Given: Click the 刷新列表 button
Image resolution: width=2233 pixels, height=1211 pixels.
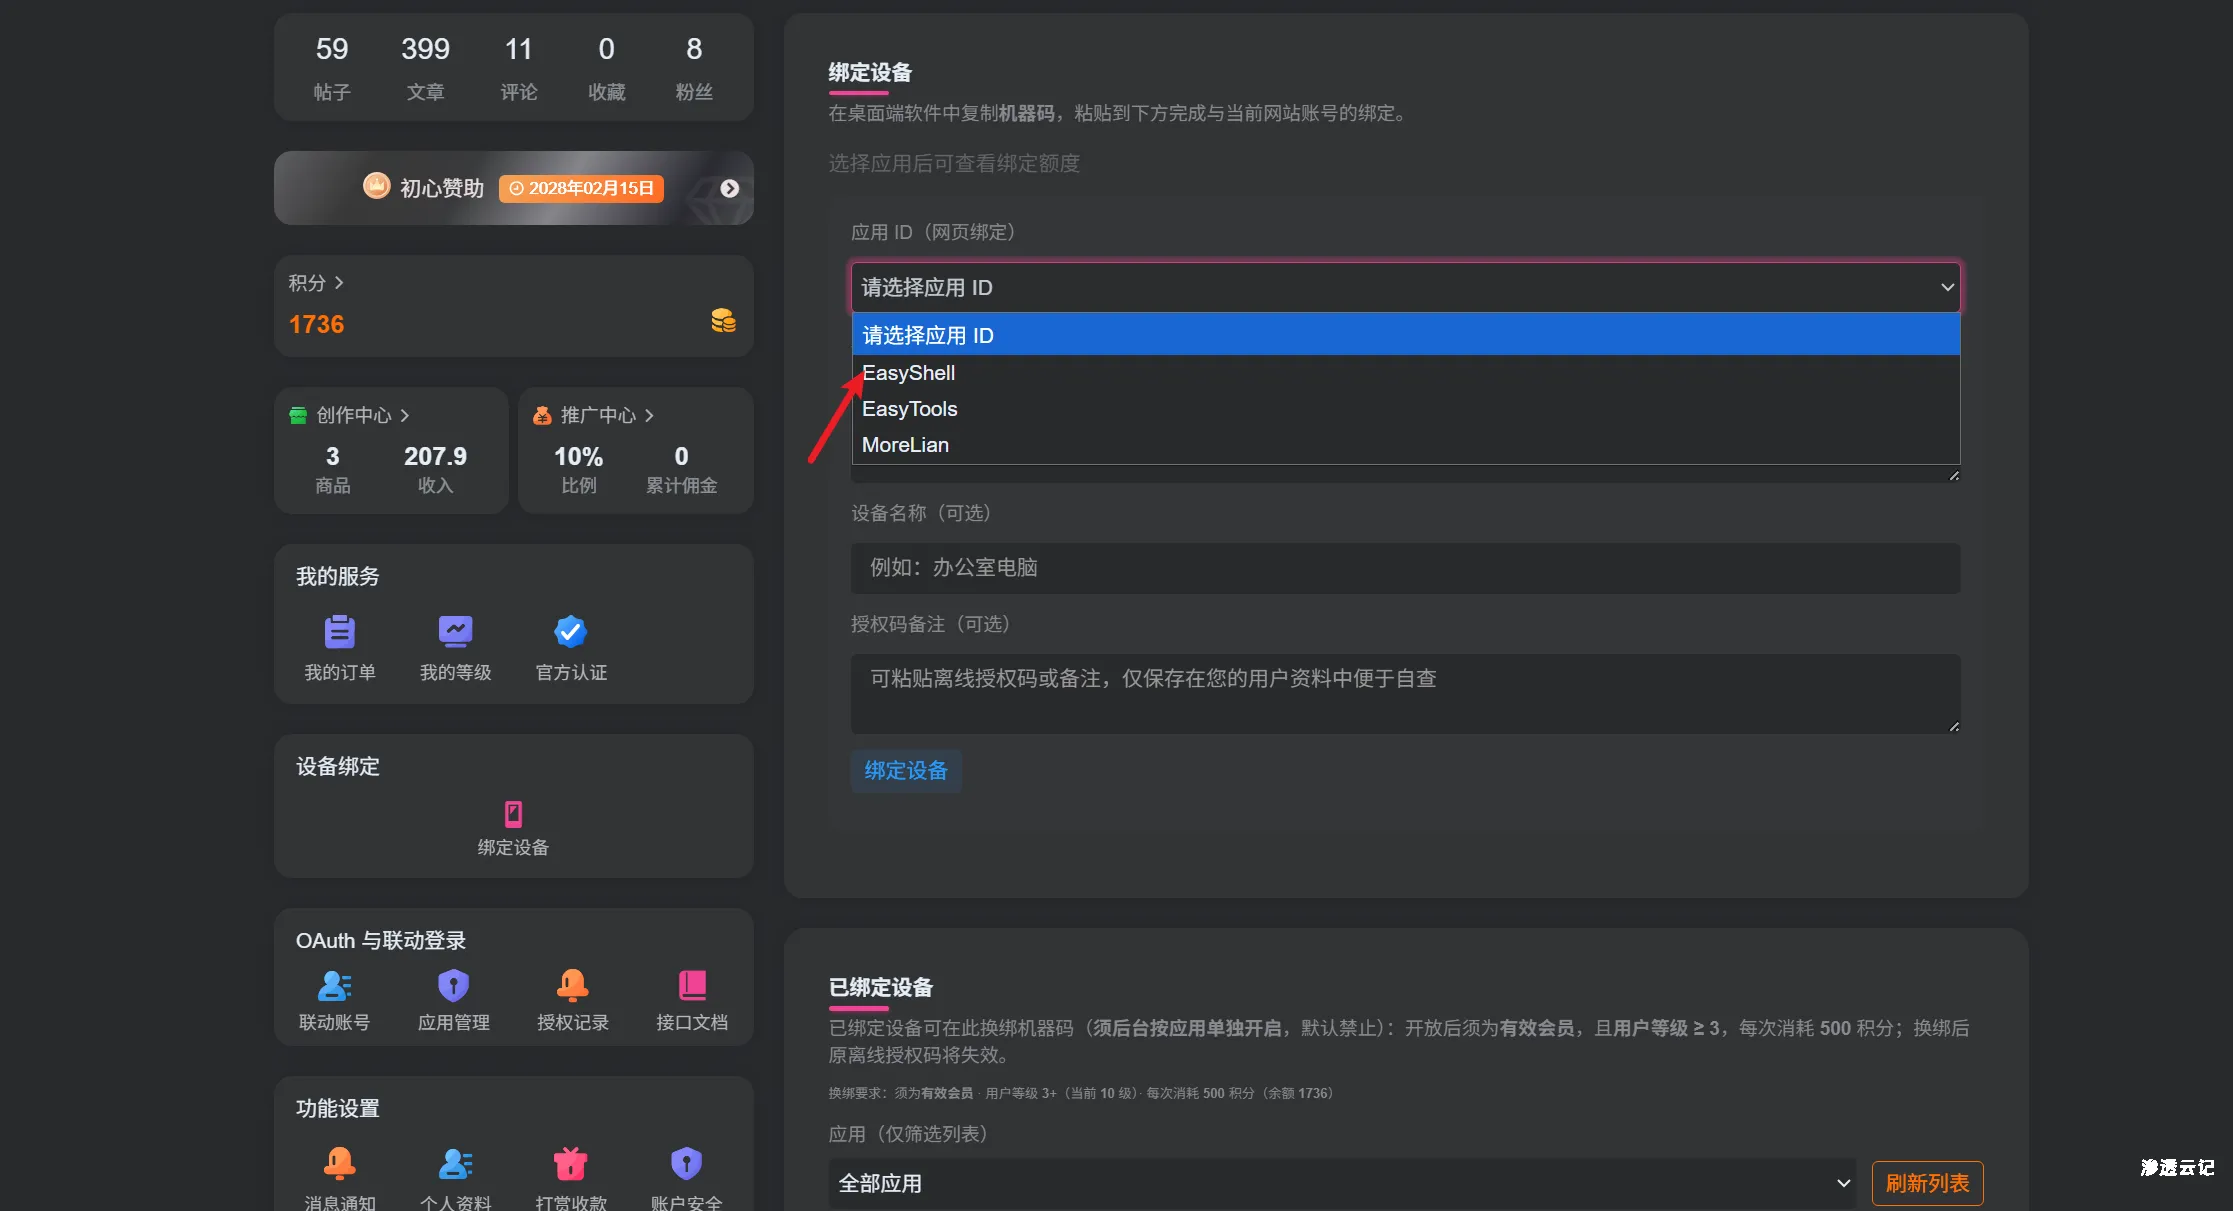Looking at the screenshot, I should pyautogui.click(x=1927, y=1183).
